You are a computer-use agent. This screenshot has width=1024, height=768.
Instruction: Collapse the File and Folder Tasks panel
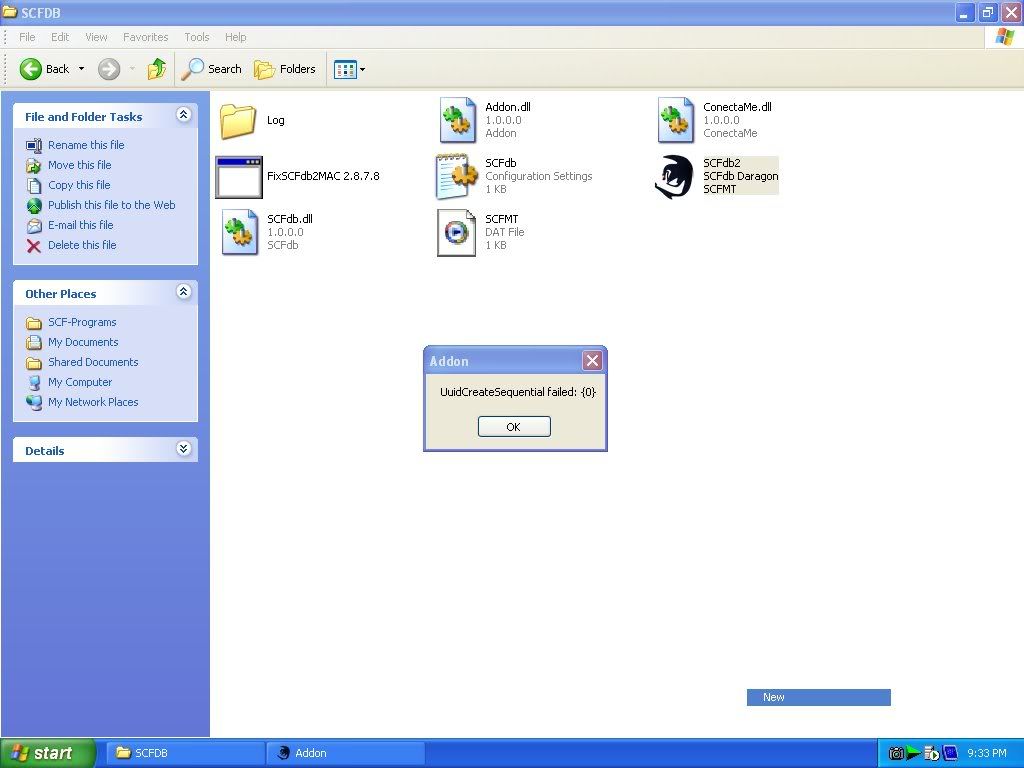[184, 115]
